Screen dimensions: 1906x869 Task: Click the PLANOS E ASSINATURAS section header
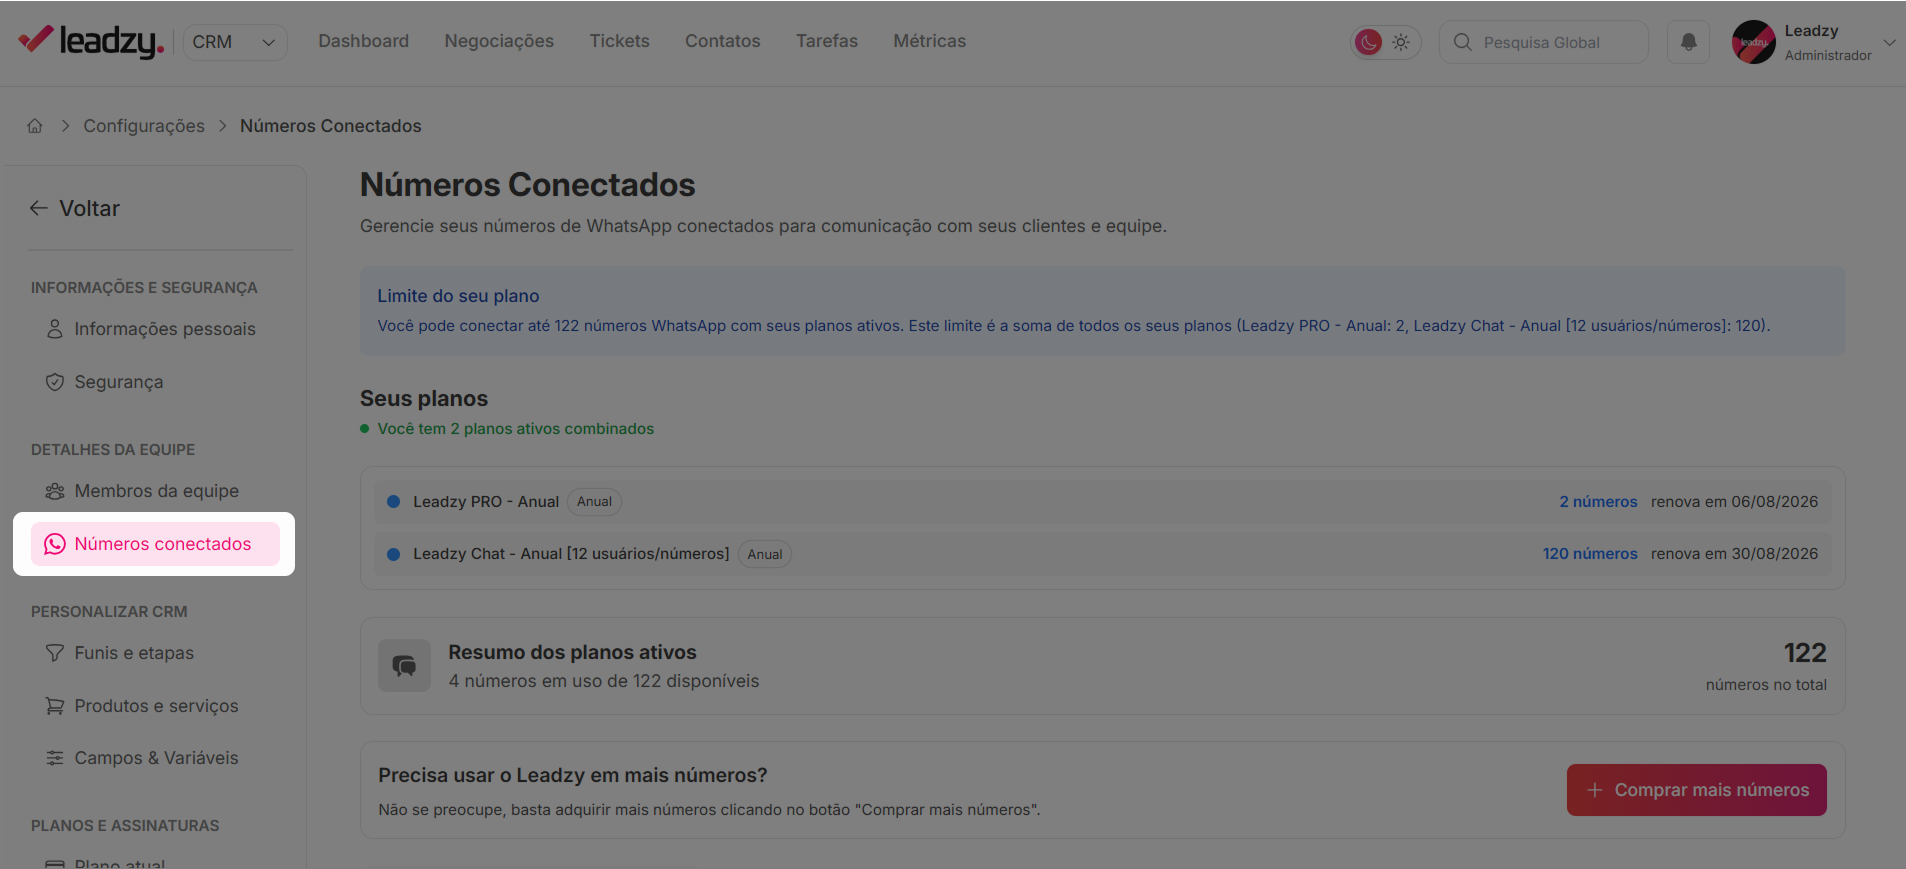[x=125, y=826]
